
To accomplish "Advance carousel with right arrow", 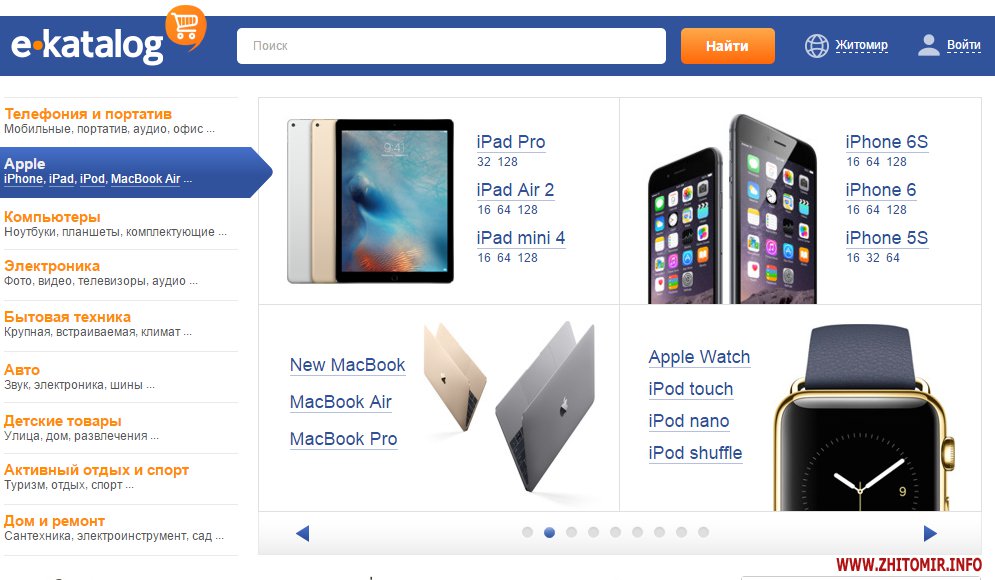I will tap(930, 533).
